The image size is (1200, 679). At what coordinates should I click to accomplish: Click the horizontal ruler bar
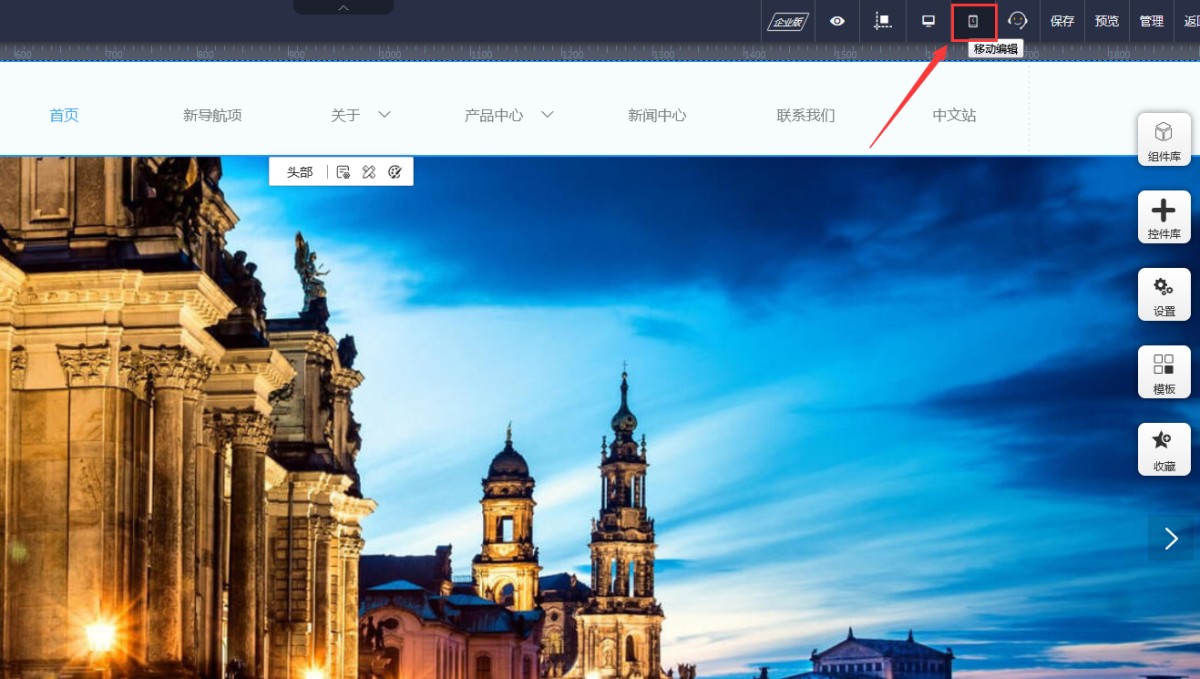[600, 52]
